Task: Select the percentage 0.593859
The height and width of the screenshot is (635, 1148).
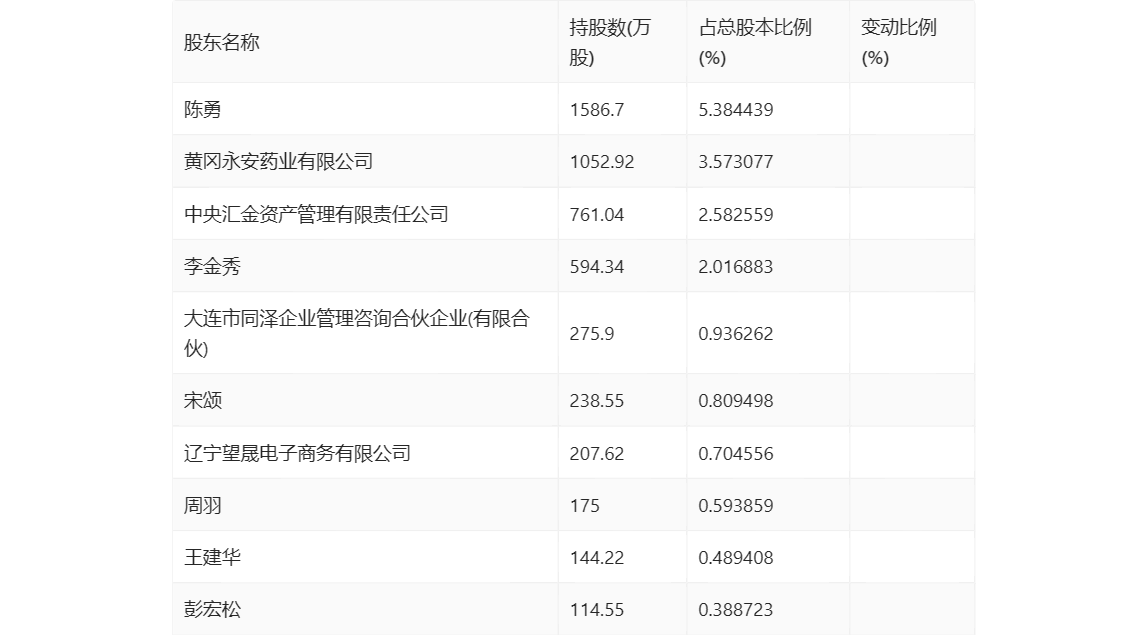Action: [735, 505]
